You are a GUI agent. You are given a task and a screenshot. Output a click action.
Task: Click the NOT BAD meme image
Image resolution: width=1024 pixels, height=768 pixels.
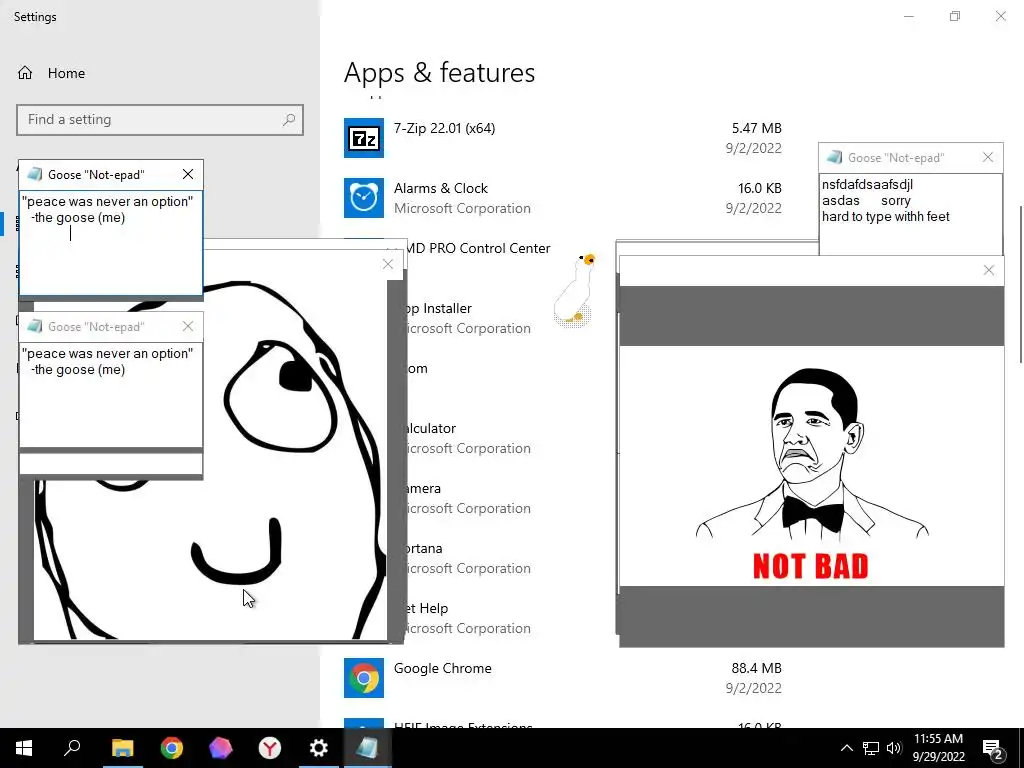812,466
